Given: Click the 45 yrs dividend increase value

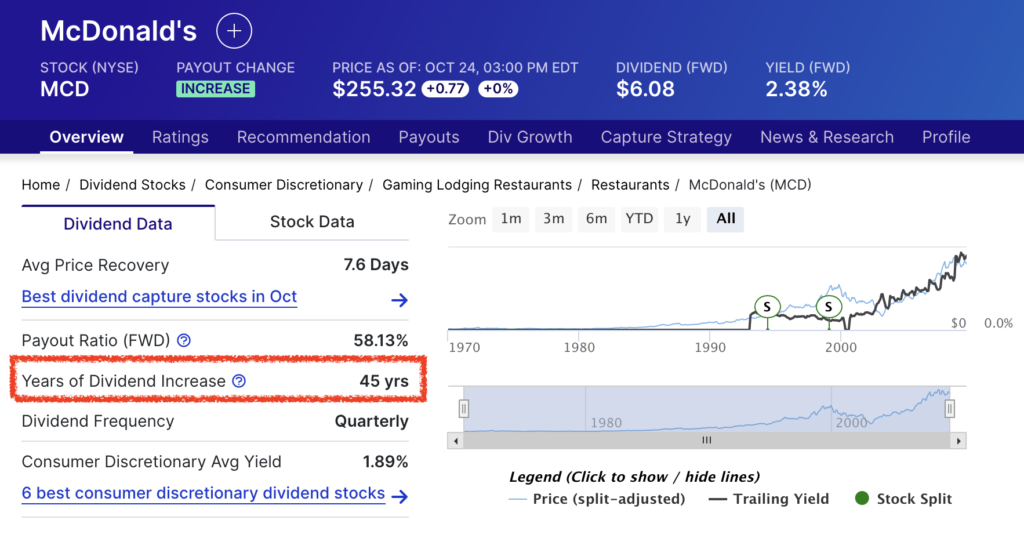Looking at the screenshot, I should [384, 381].
